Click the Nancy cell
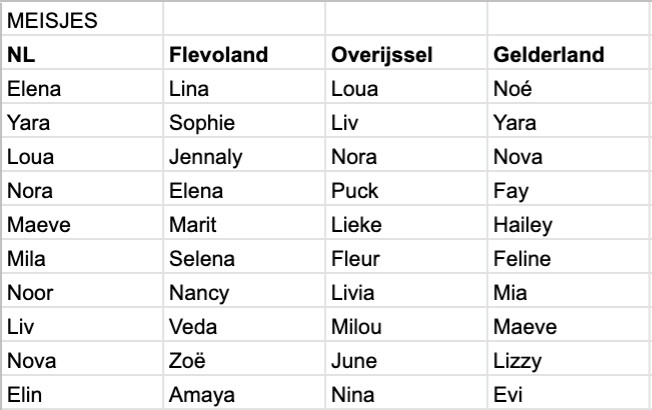 [244, 291]
